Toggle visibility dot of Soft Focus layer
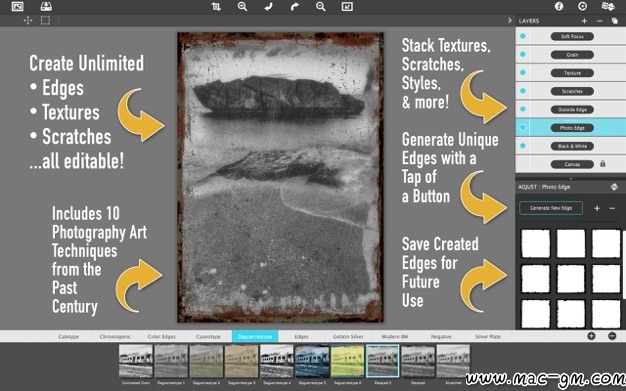 [x=523, y=36]
